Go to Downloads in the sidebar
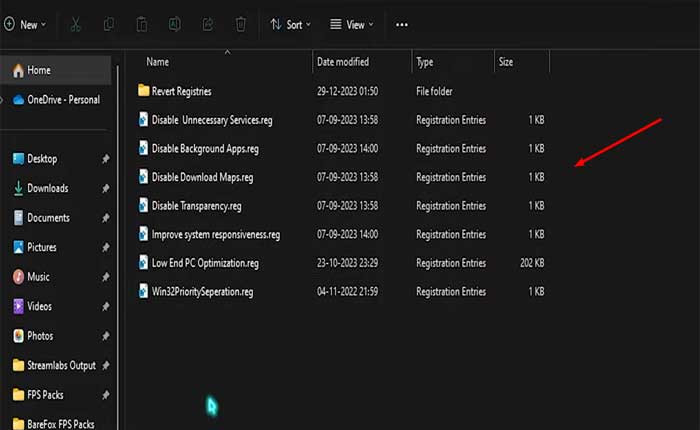 point(47,188)
